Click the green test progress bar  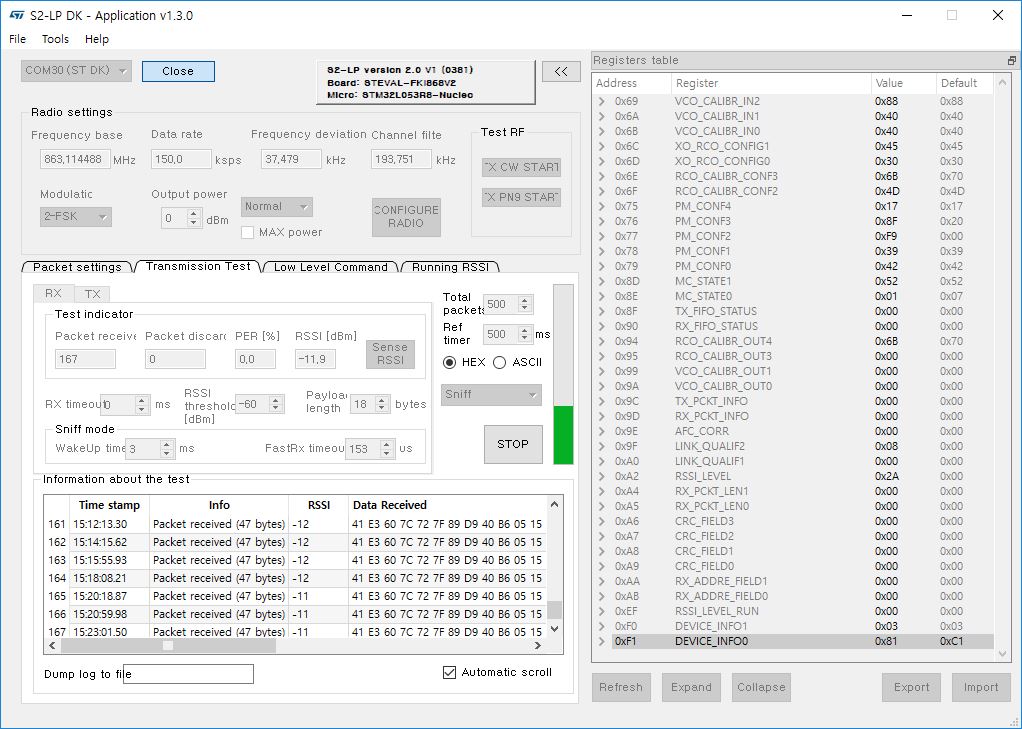pos(563,435)
